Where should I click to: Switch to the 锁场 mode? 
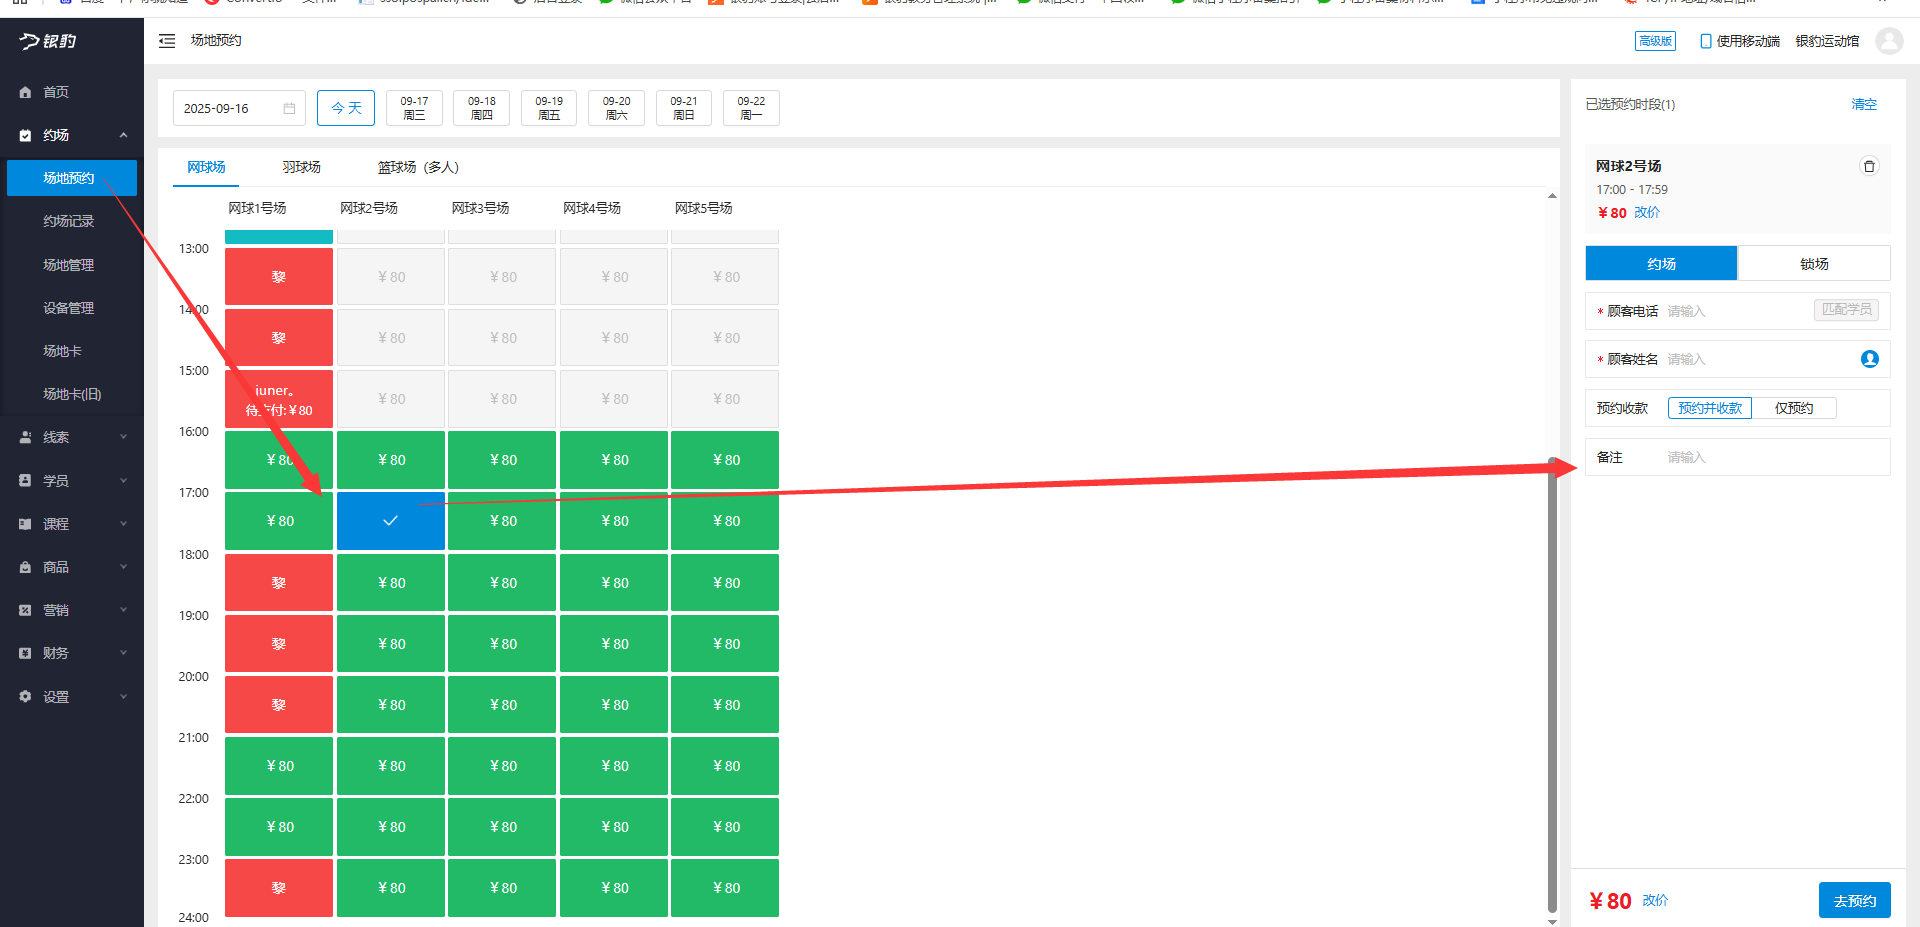point(1813,264)
